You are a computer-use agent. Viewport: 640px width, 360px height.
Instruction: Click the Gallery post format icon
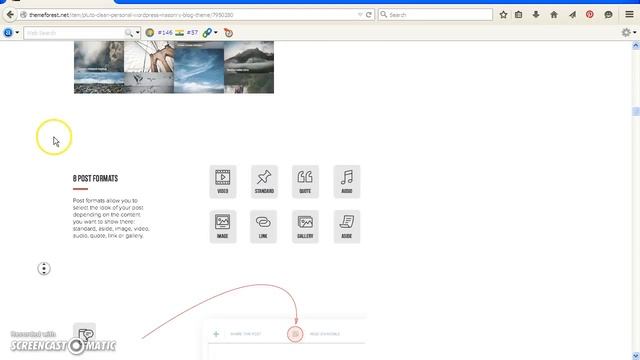[305, 227]
